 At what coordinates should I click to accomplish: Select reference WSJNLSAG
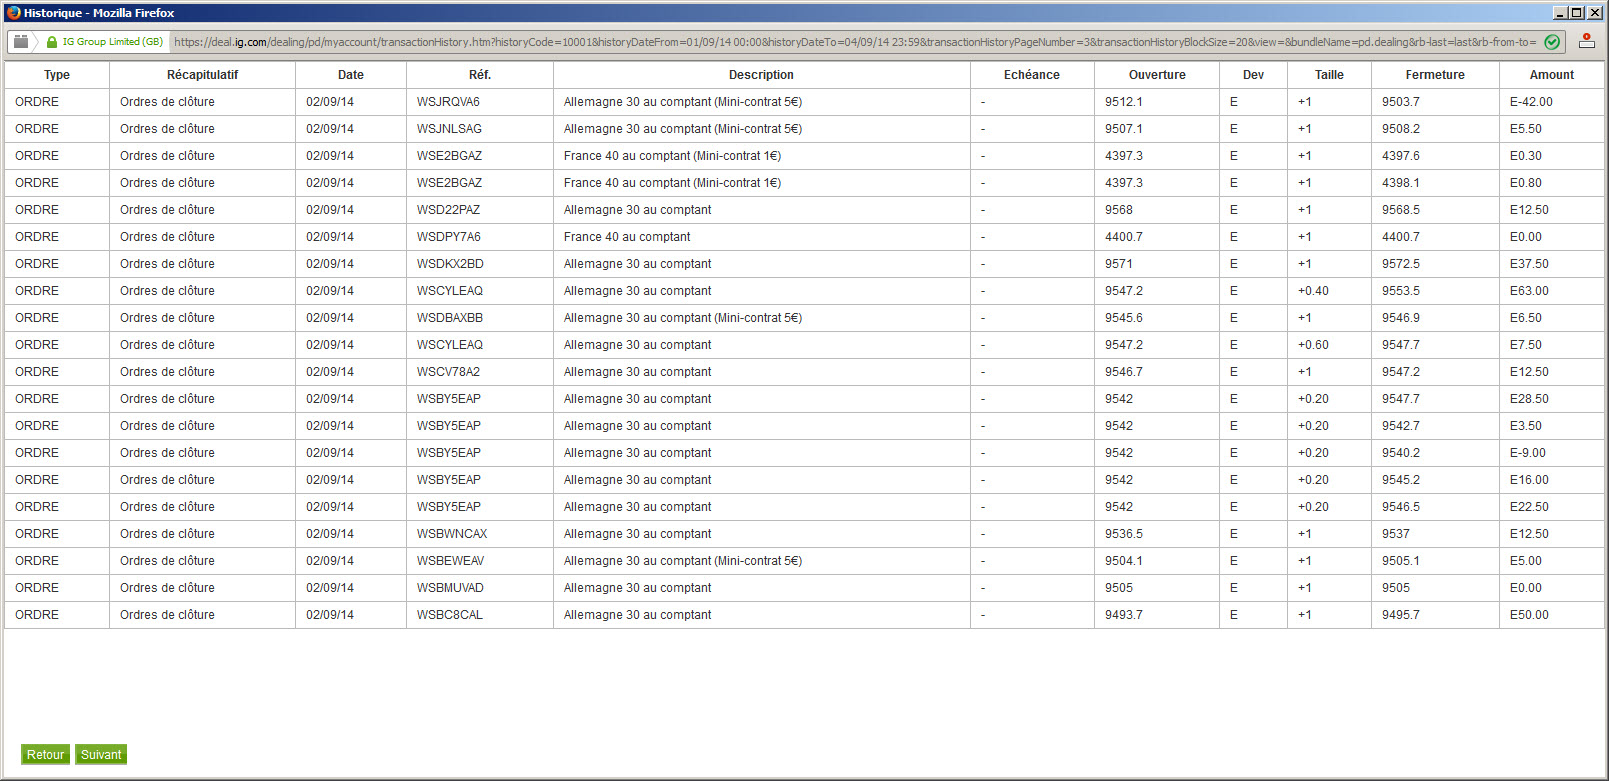[x=449, y=129]
